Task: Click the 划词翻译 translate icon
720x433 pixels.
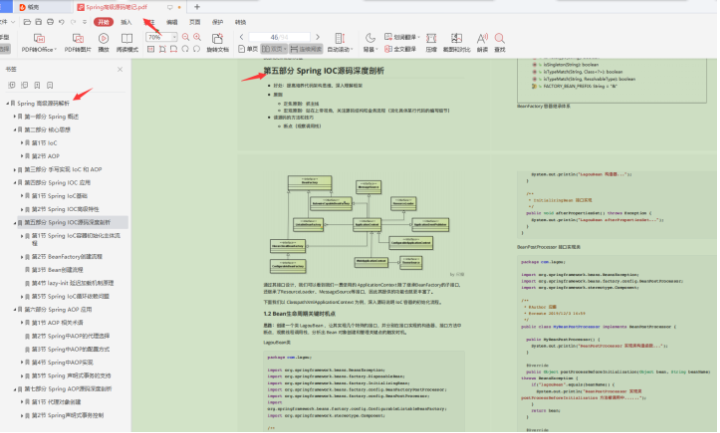Action: (x=388, y=37)
